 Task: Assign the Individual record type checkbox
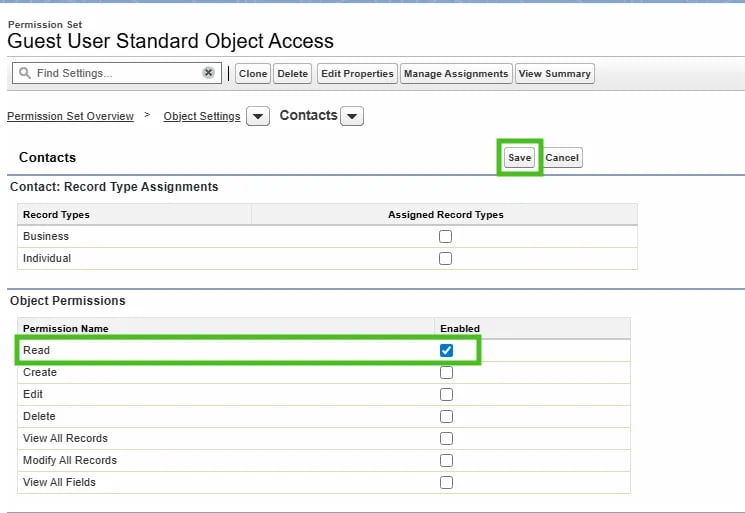445,258
